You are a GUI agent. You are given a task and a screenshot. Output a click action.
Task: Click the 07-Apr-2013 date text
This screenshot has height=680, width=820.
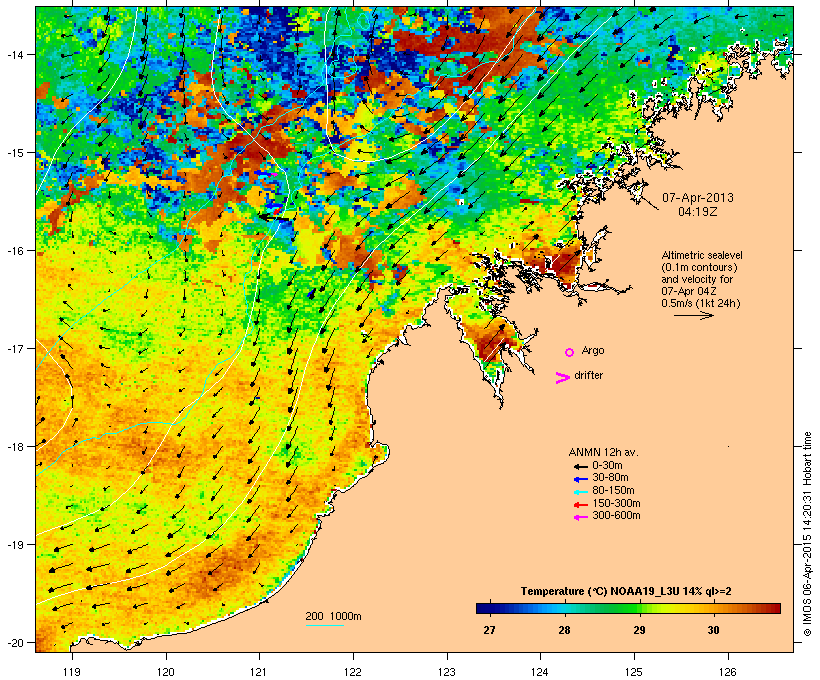(698, 198)
